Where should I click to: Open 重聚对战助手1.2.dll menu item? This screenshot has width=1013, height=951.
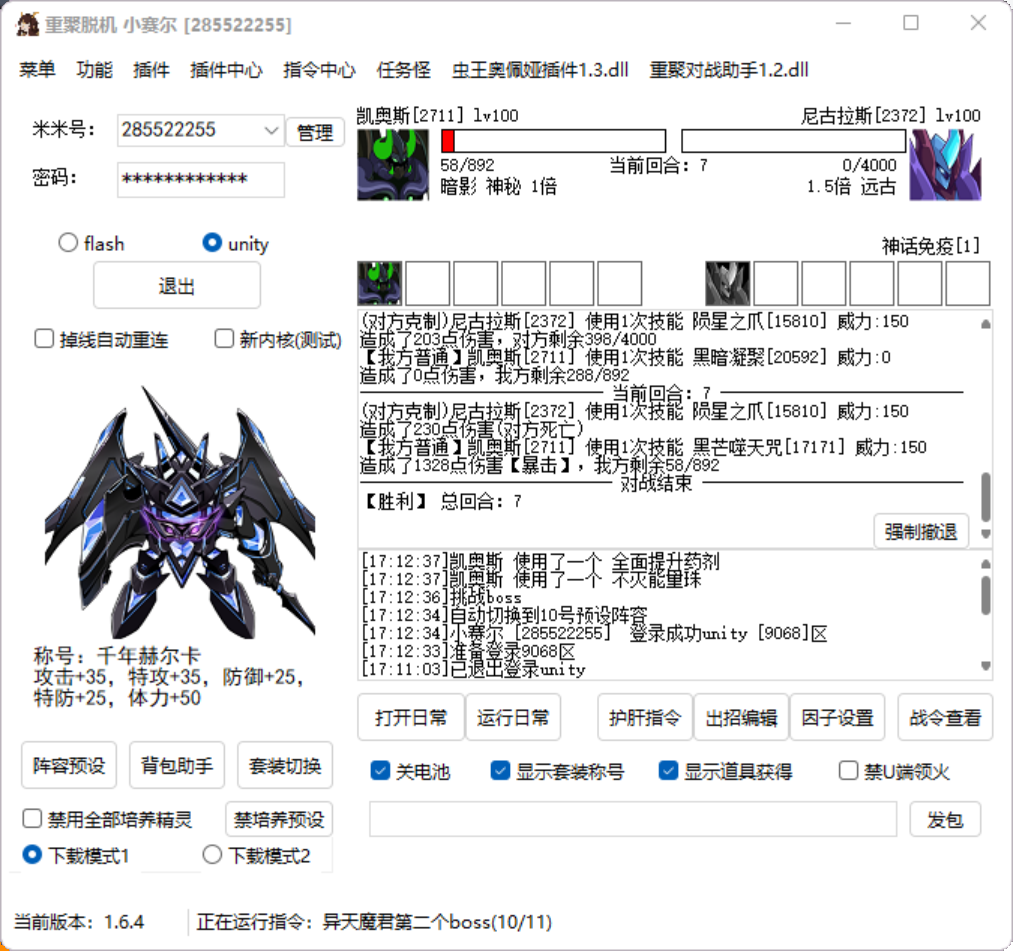pyautogui.click(x=729, y=70)
